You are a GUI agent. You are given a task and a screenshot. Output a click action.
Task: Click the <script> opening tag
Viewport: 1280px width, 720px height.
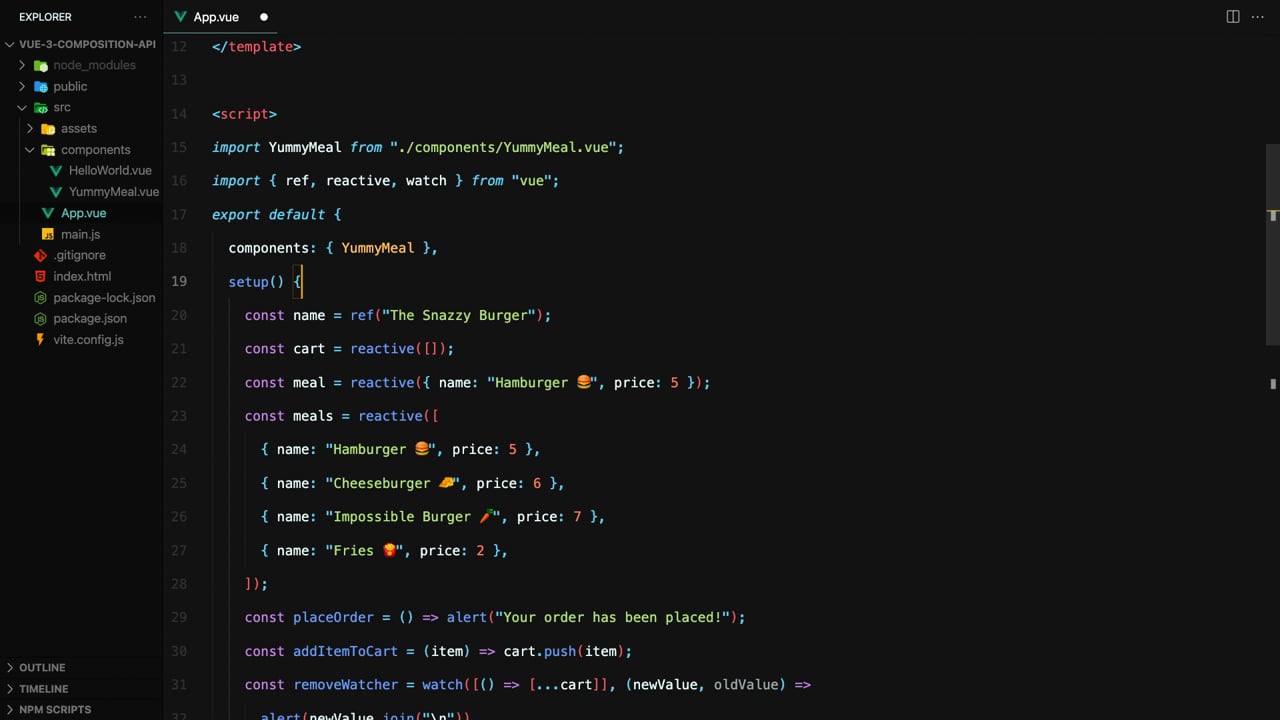(x=244, y=114)
